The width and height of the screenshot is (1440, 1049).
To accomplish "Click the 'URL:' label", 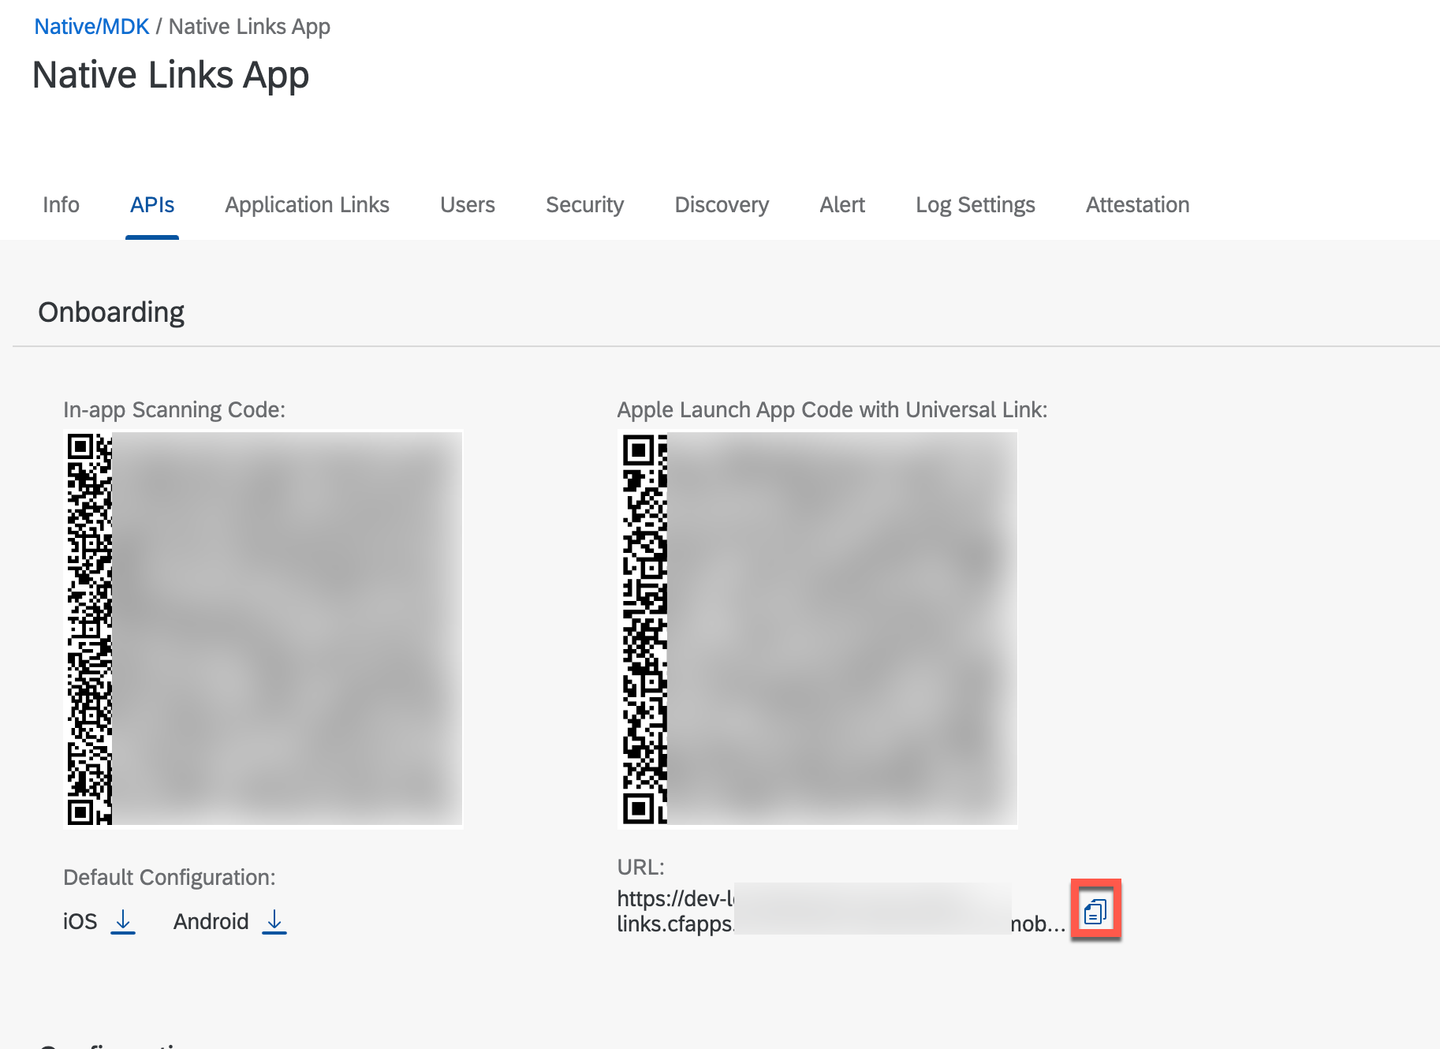I will (x=641, y=867).
